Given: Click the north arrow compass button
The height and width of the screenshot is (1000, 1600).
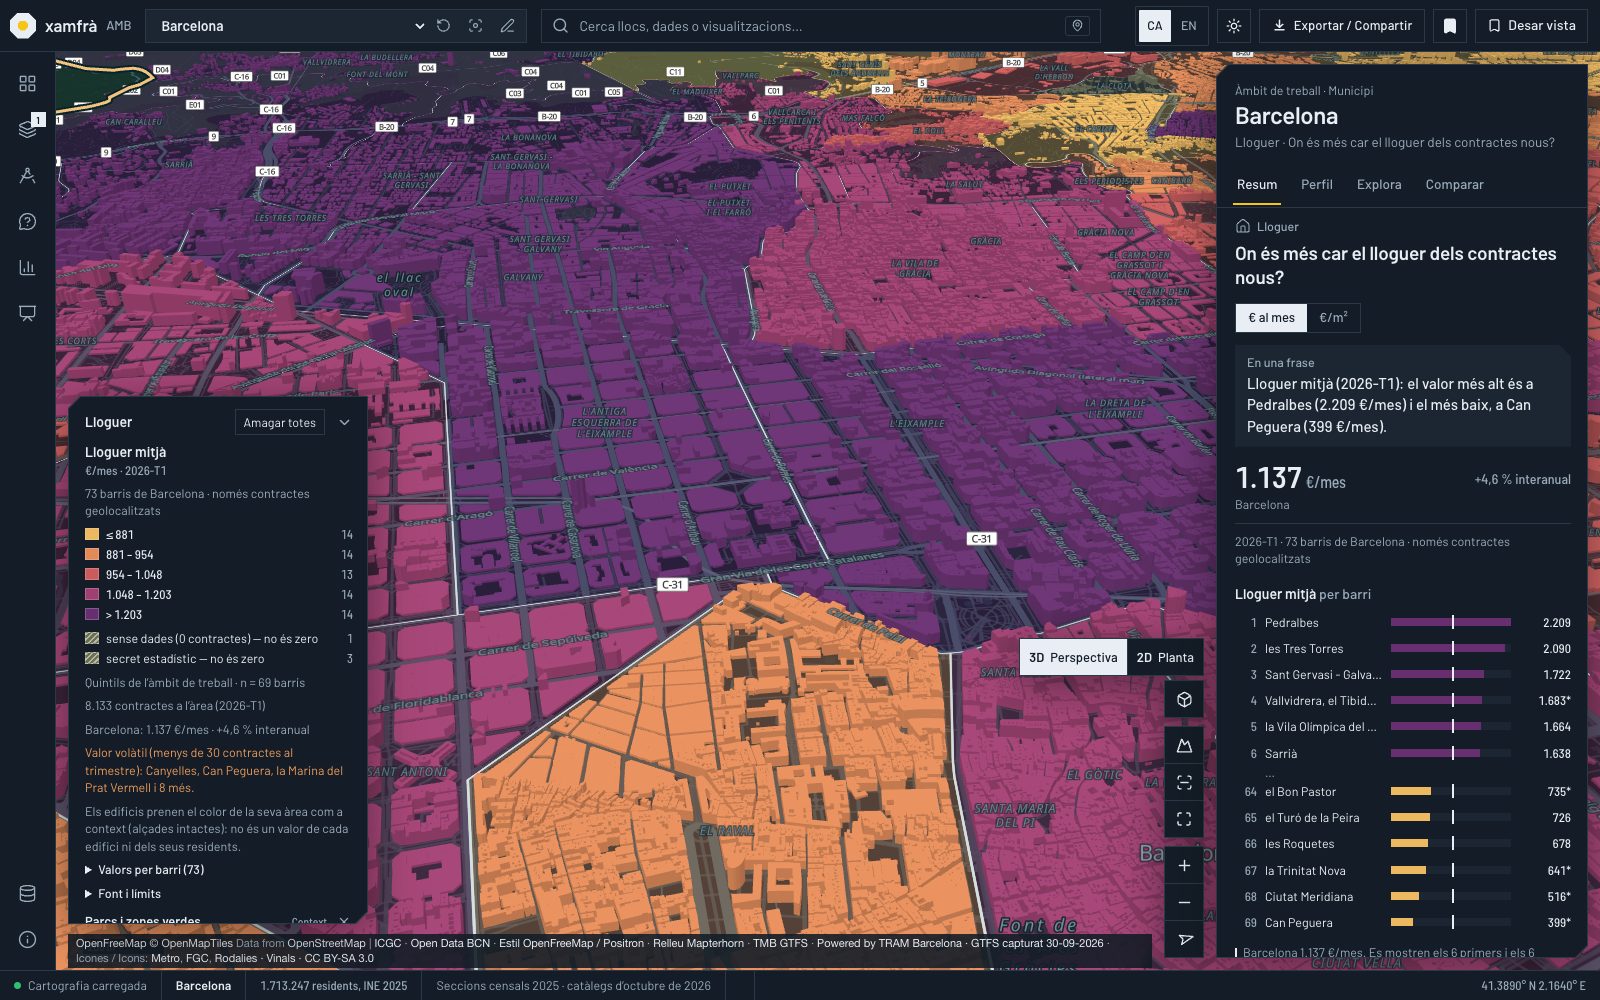Looking at the screenshot, I should coord(1184,940).
